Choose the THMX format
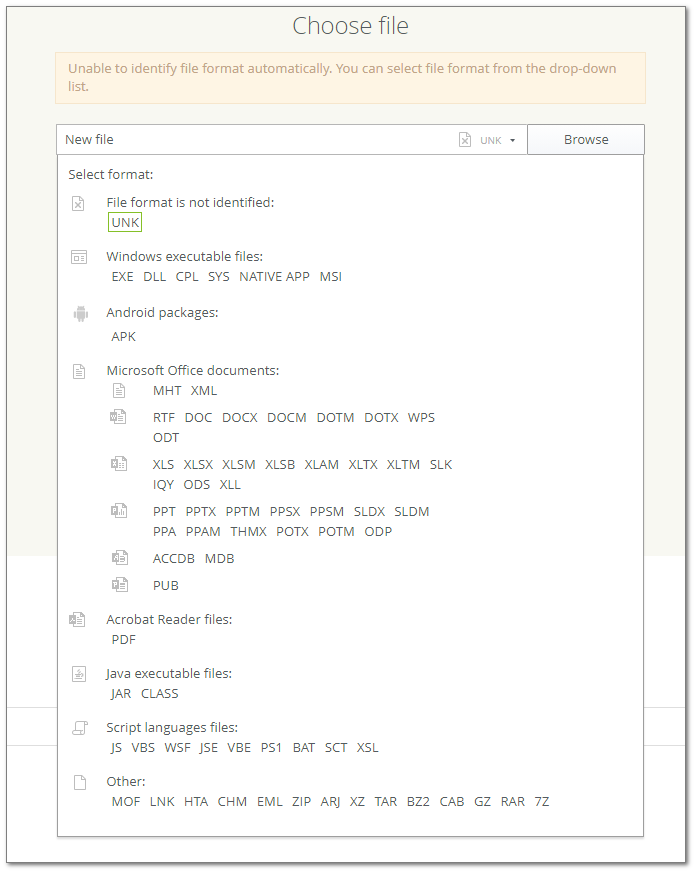 [x=248, y=531]
